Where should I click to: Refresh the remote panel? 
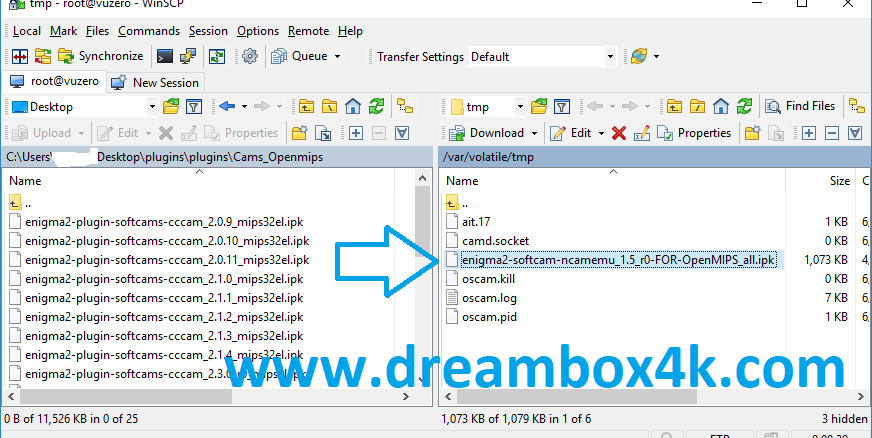point(745,106)
